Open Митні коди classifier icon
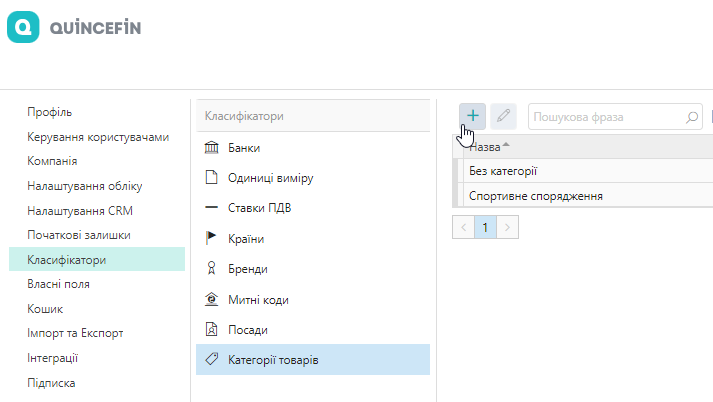 point(211,299)
